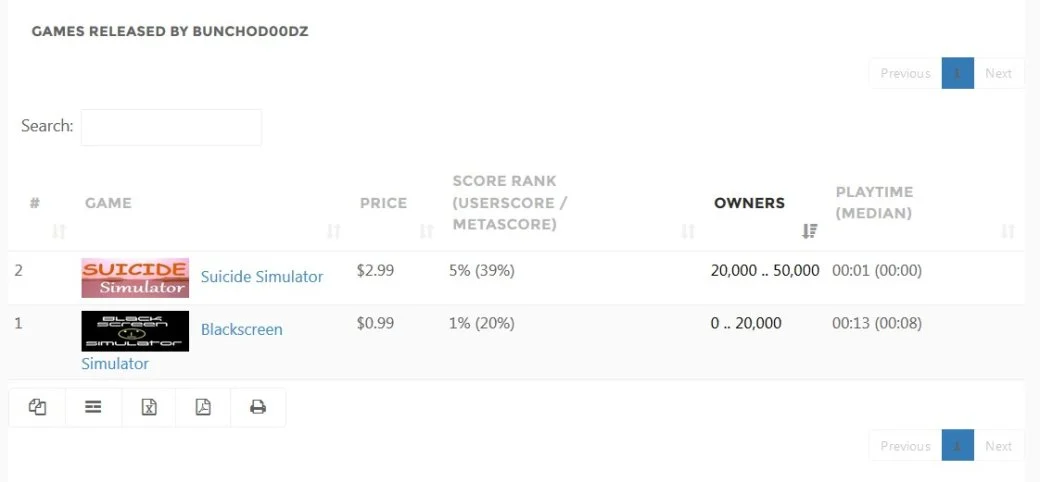Export table to Excel file icon
1040x482 pixels.
tap(149, 407)
